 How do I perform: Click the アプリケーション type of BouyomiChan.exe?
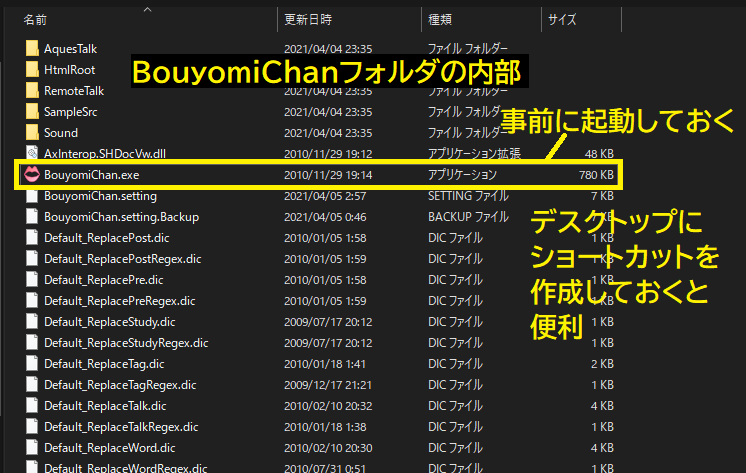tap(462, 175)
